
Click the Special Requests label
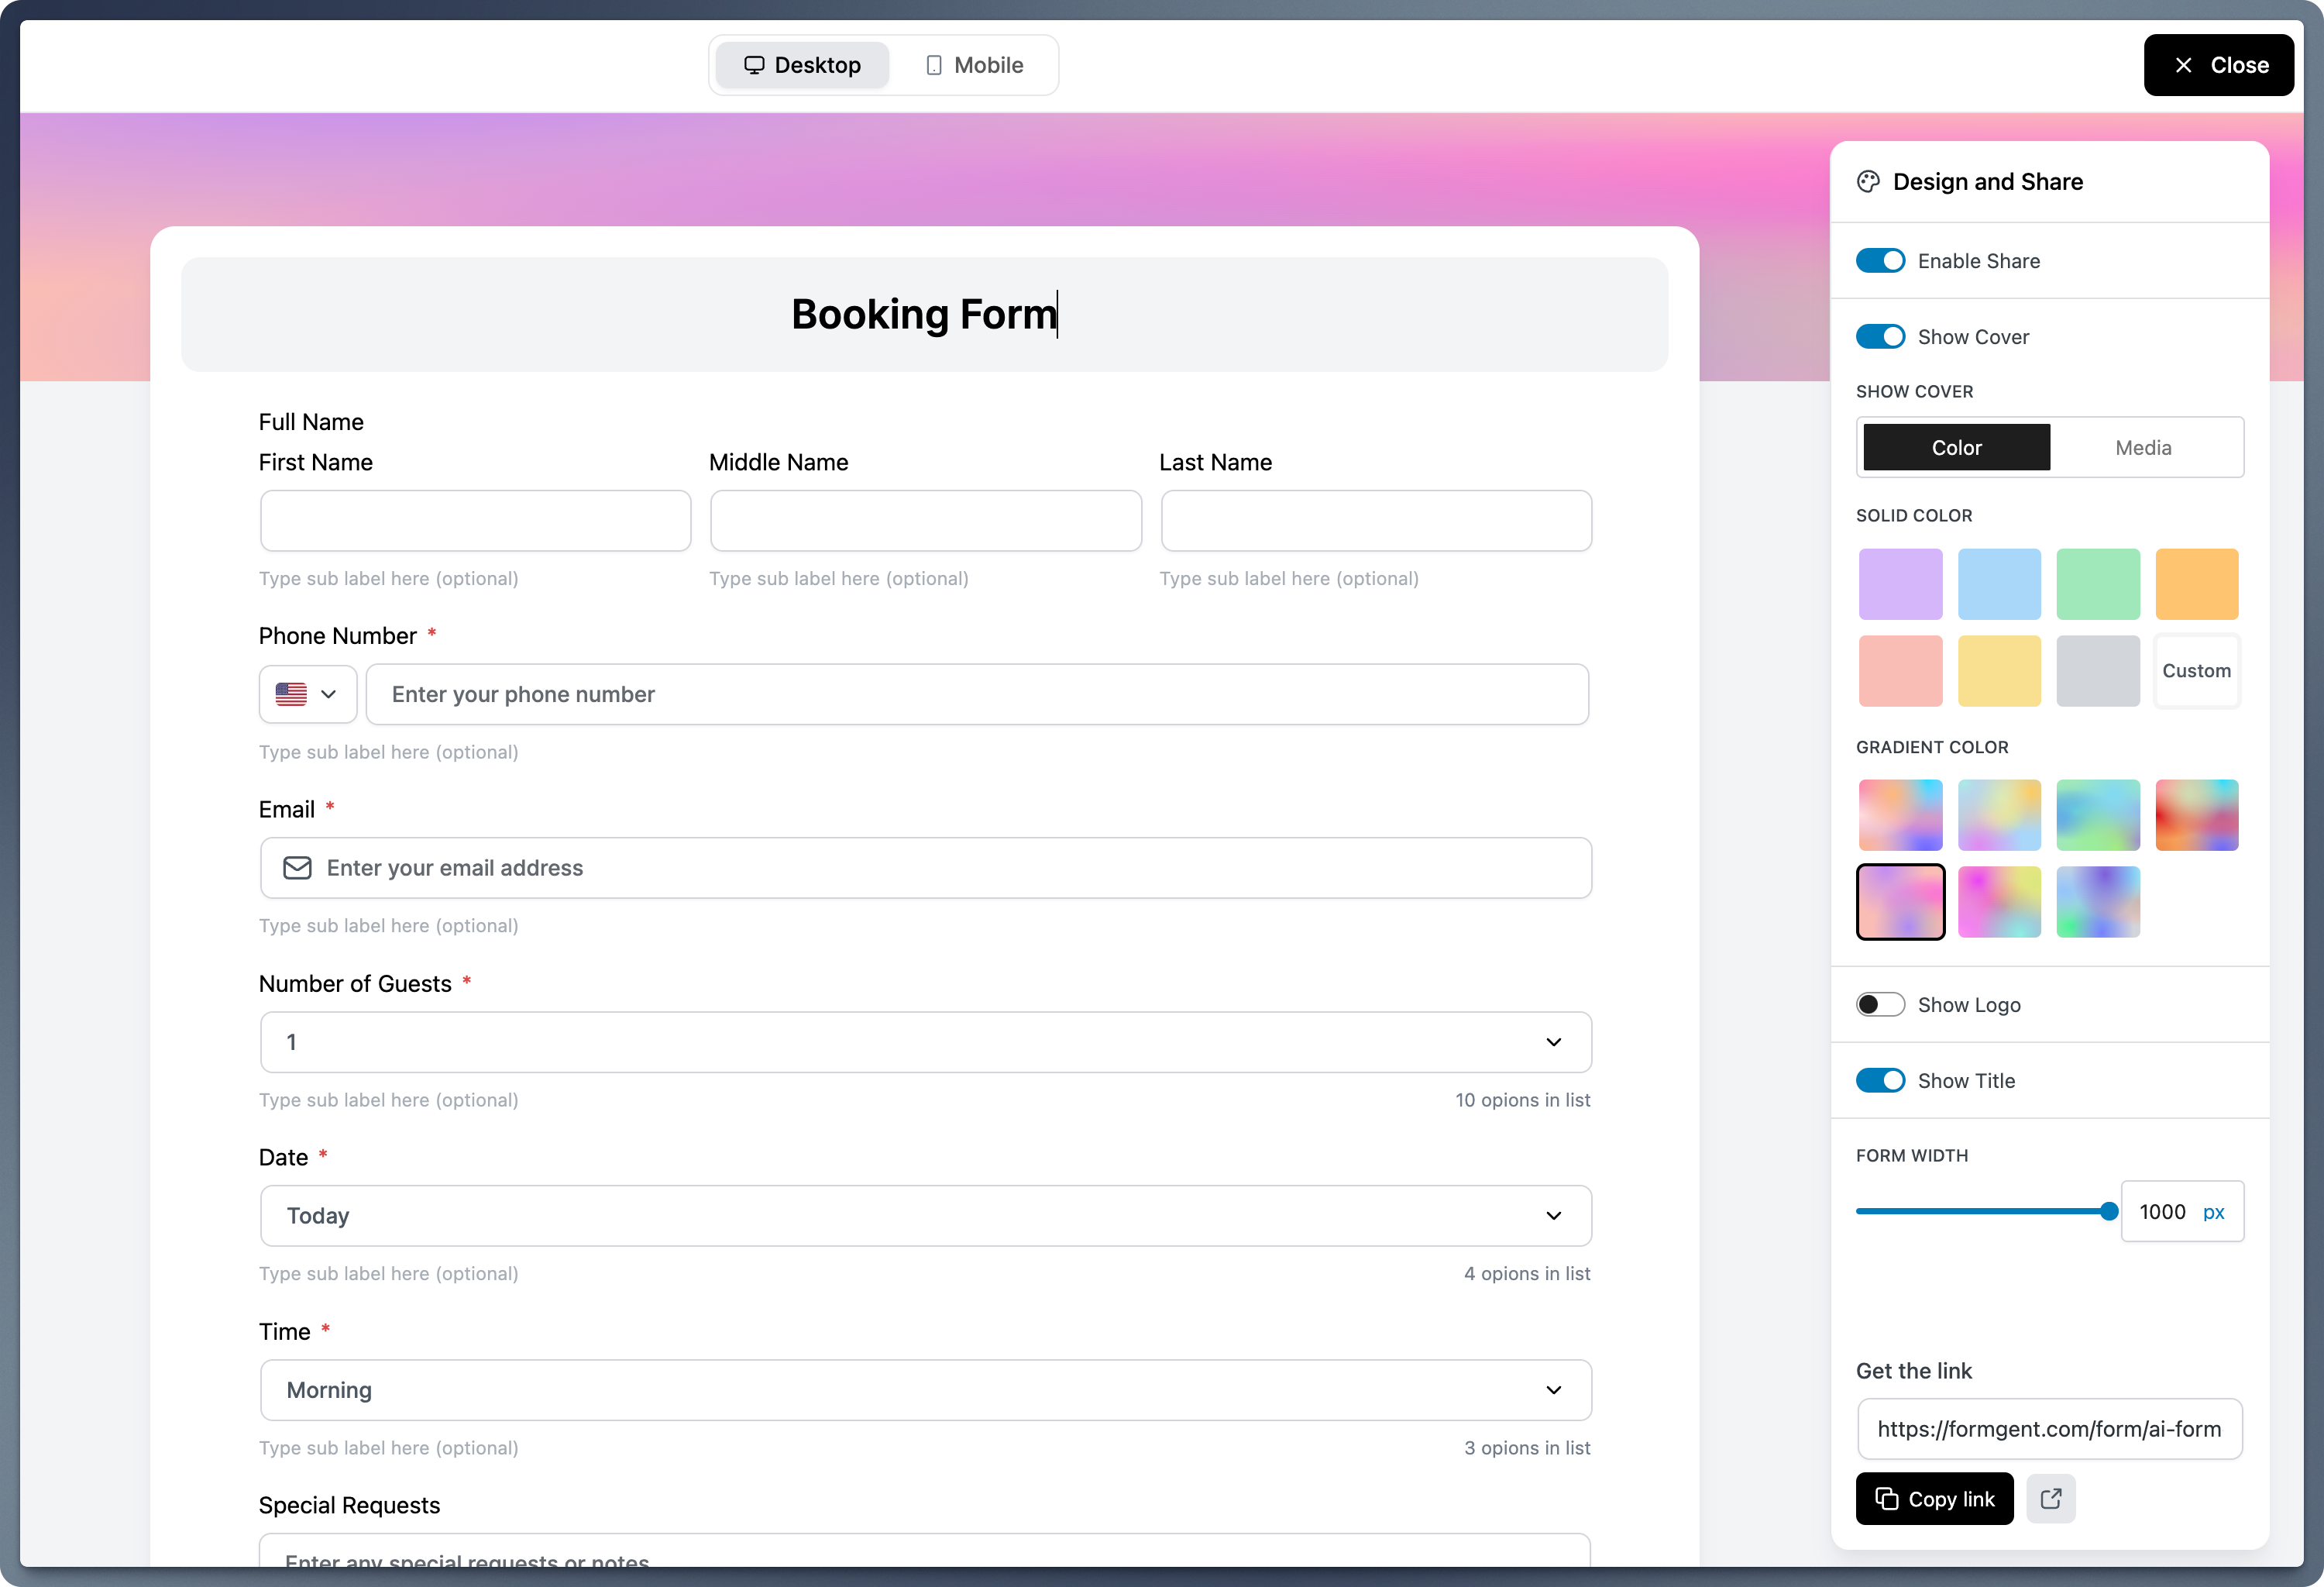[349, 1505]
